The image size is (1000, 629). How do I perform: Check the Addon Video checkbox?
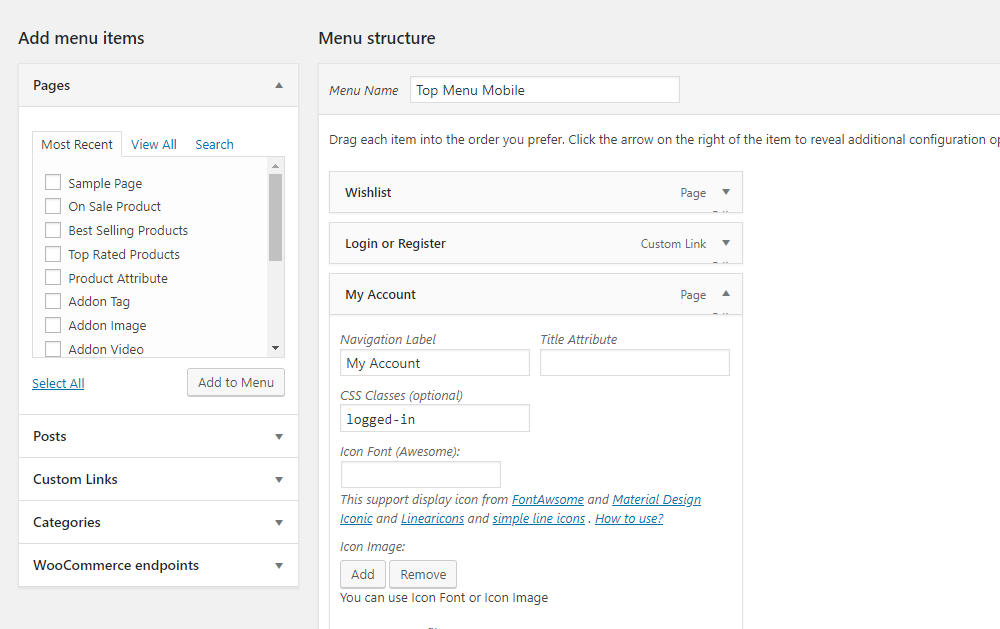click(x=53, y=349)
